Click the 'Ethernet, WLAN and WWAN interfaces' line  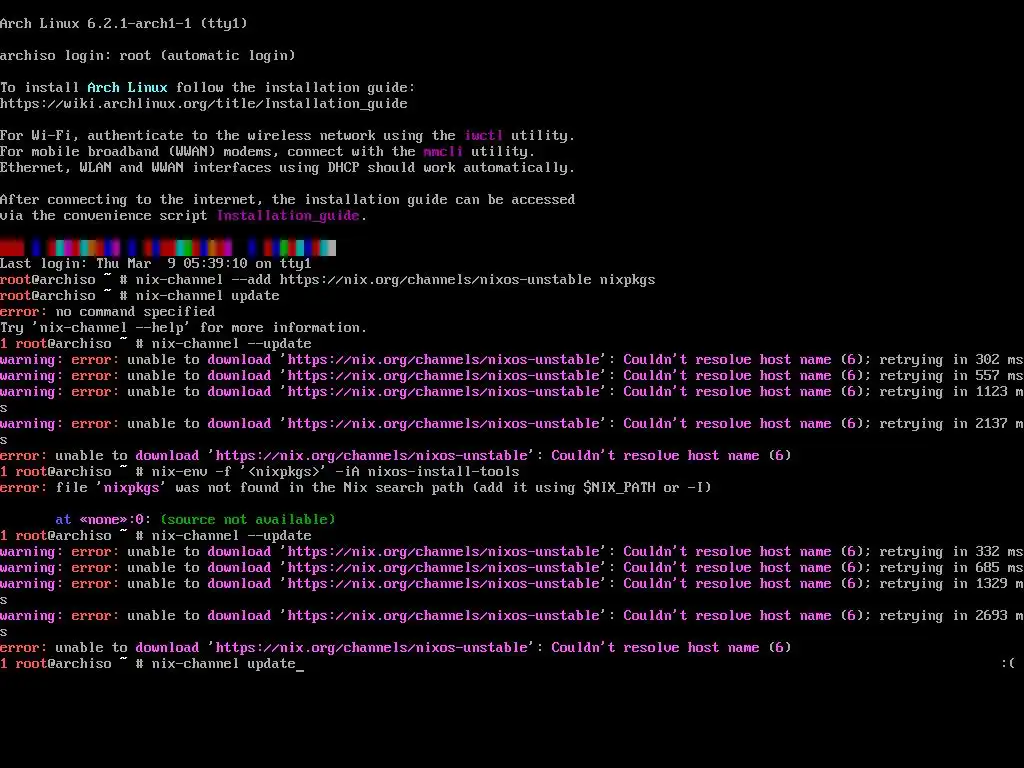click(x=287, y=168)
